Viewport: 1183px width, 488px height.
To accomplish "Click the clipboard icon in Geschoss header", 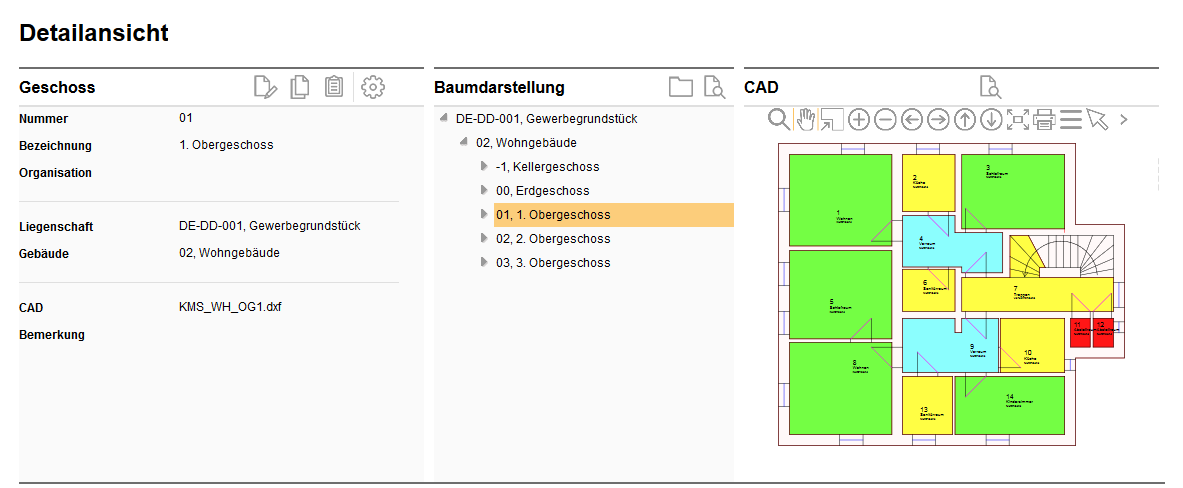I will pos(334,88).
